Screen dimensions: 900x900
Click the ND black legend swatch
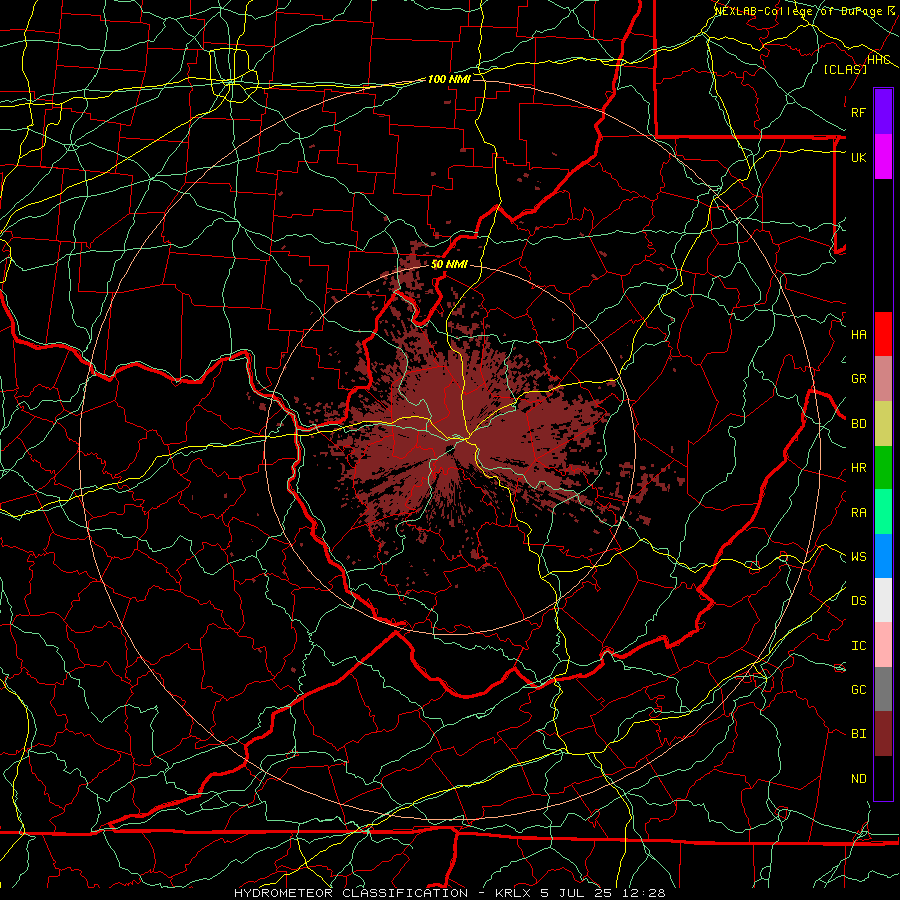point(883,778)
